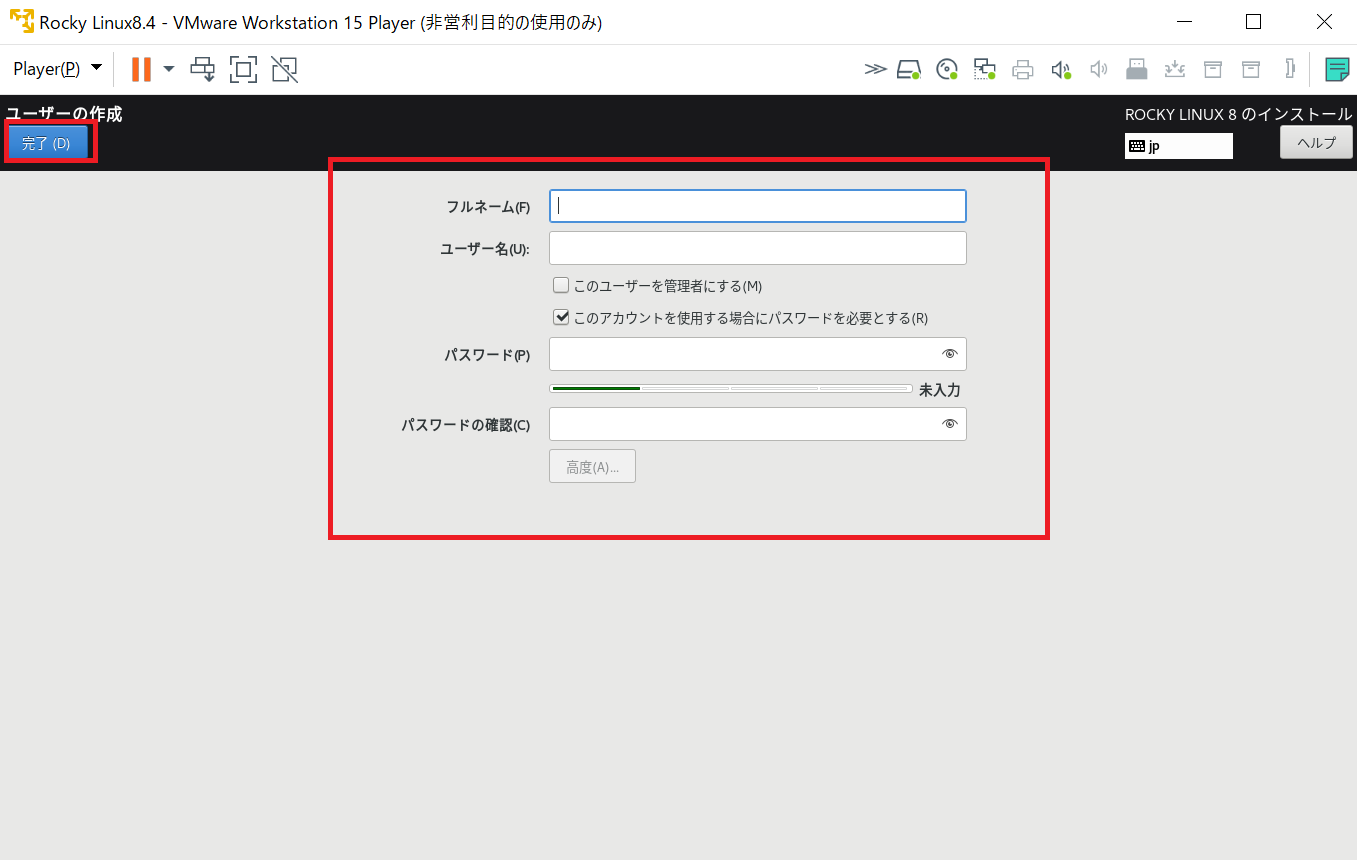
Task: Click the greyed-out speaker icon
Action: tap(1099, 69)
